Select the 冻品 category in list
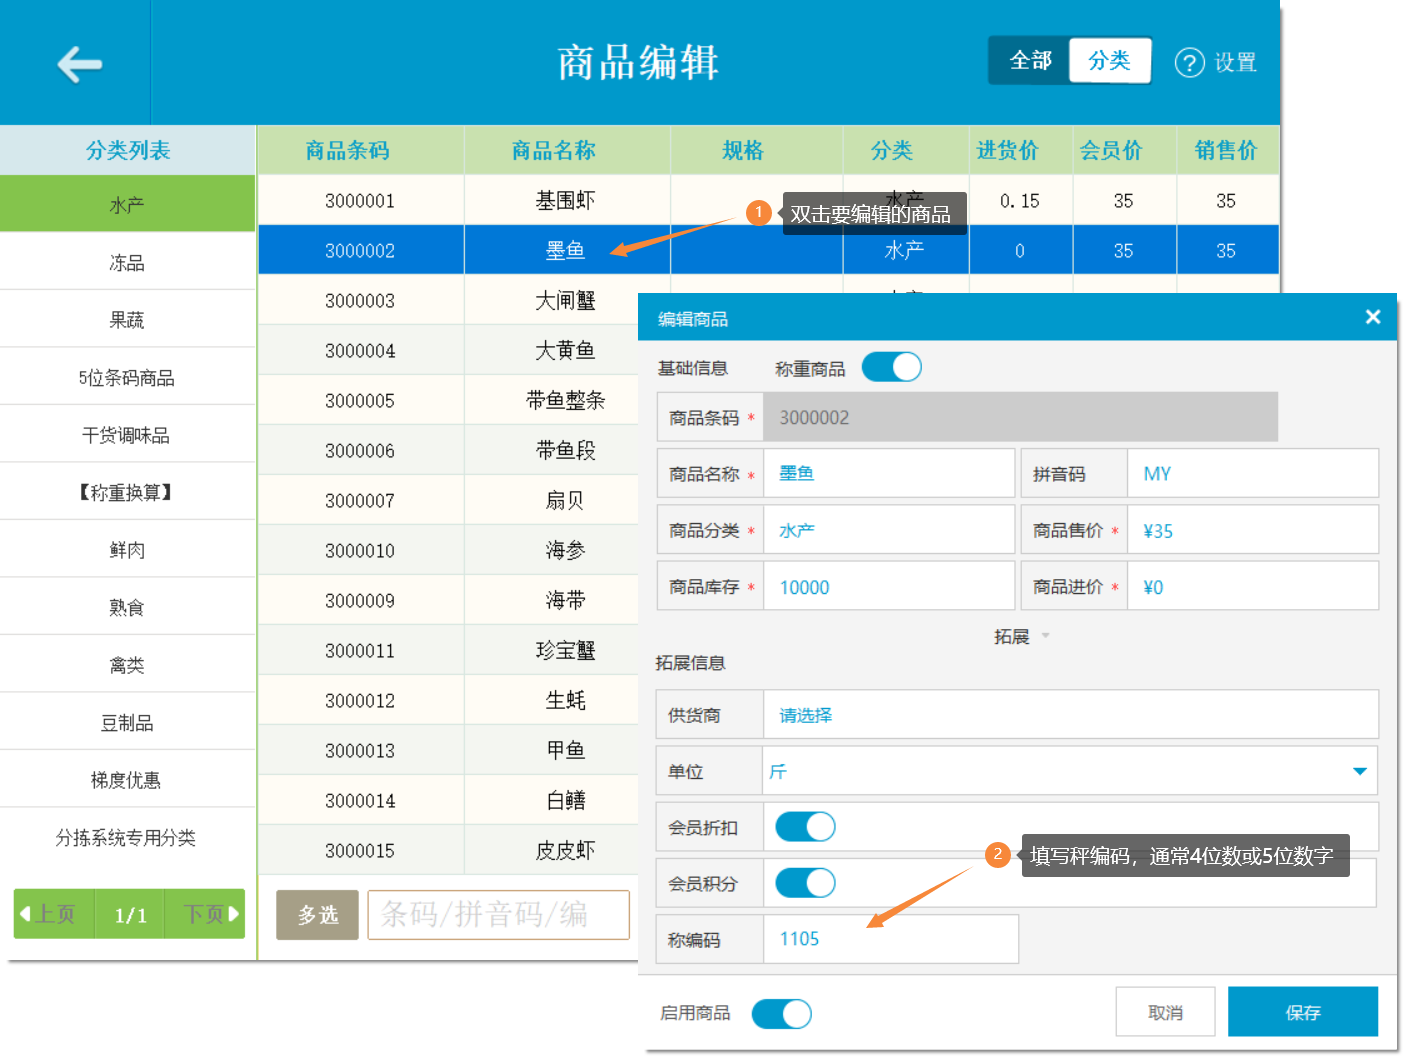Viewport: 1408px width, 1062px height. point(127,262)
